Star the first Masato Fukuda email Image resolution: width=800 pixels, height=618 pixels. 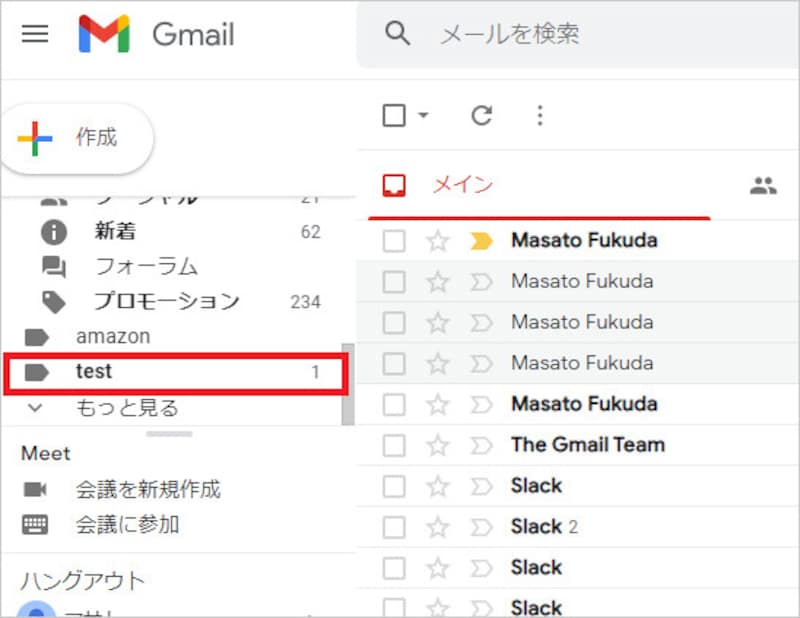pos(437,240)
